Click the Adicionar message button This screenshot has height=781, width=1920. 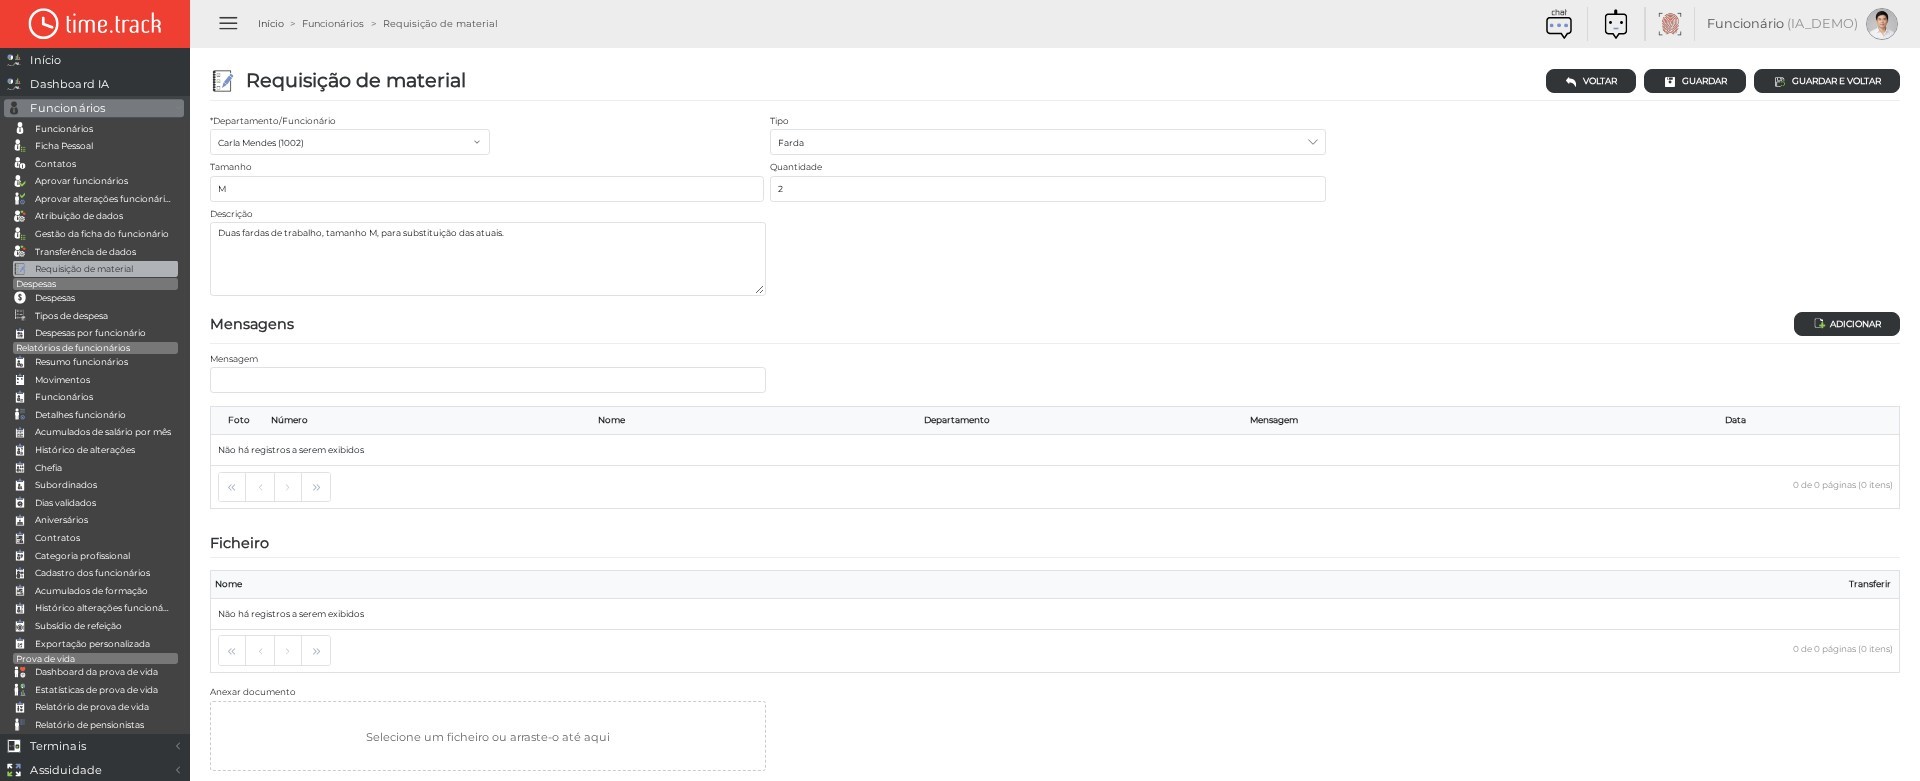pyautogui.click(x=1847, y=324)
